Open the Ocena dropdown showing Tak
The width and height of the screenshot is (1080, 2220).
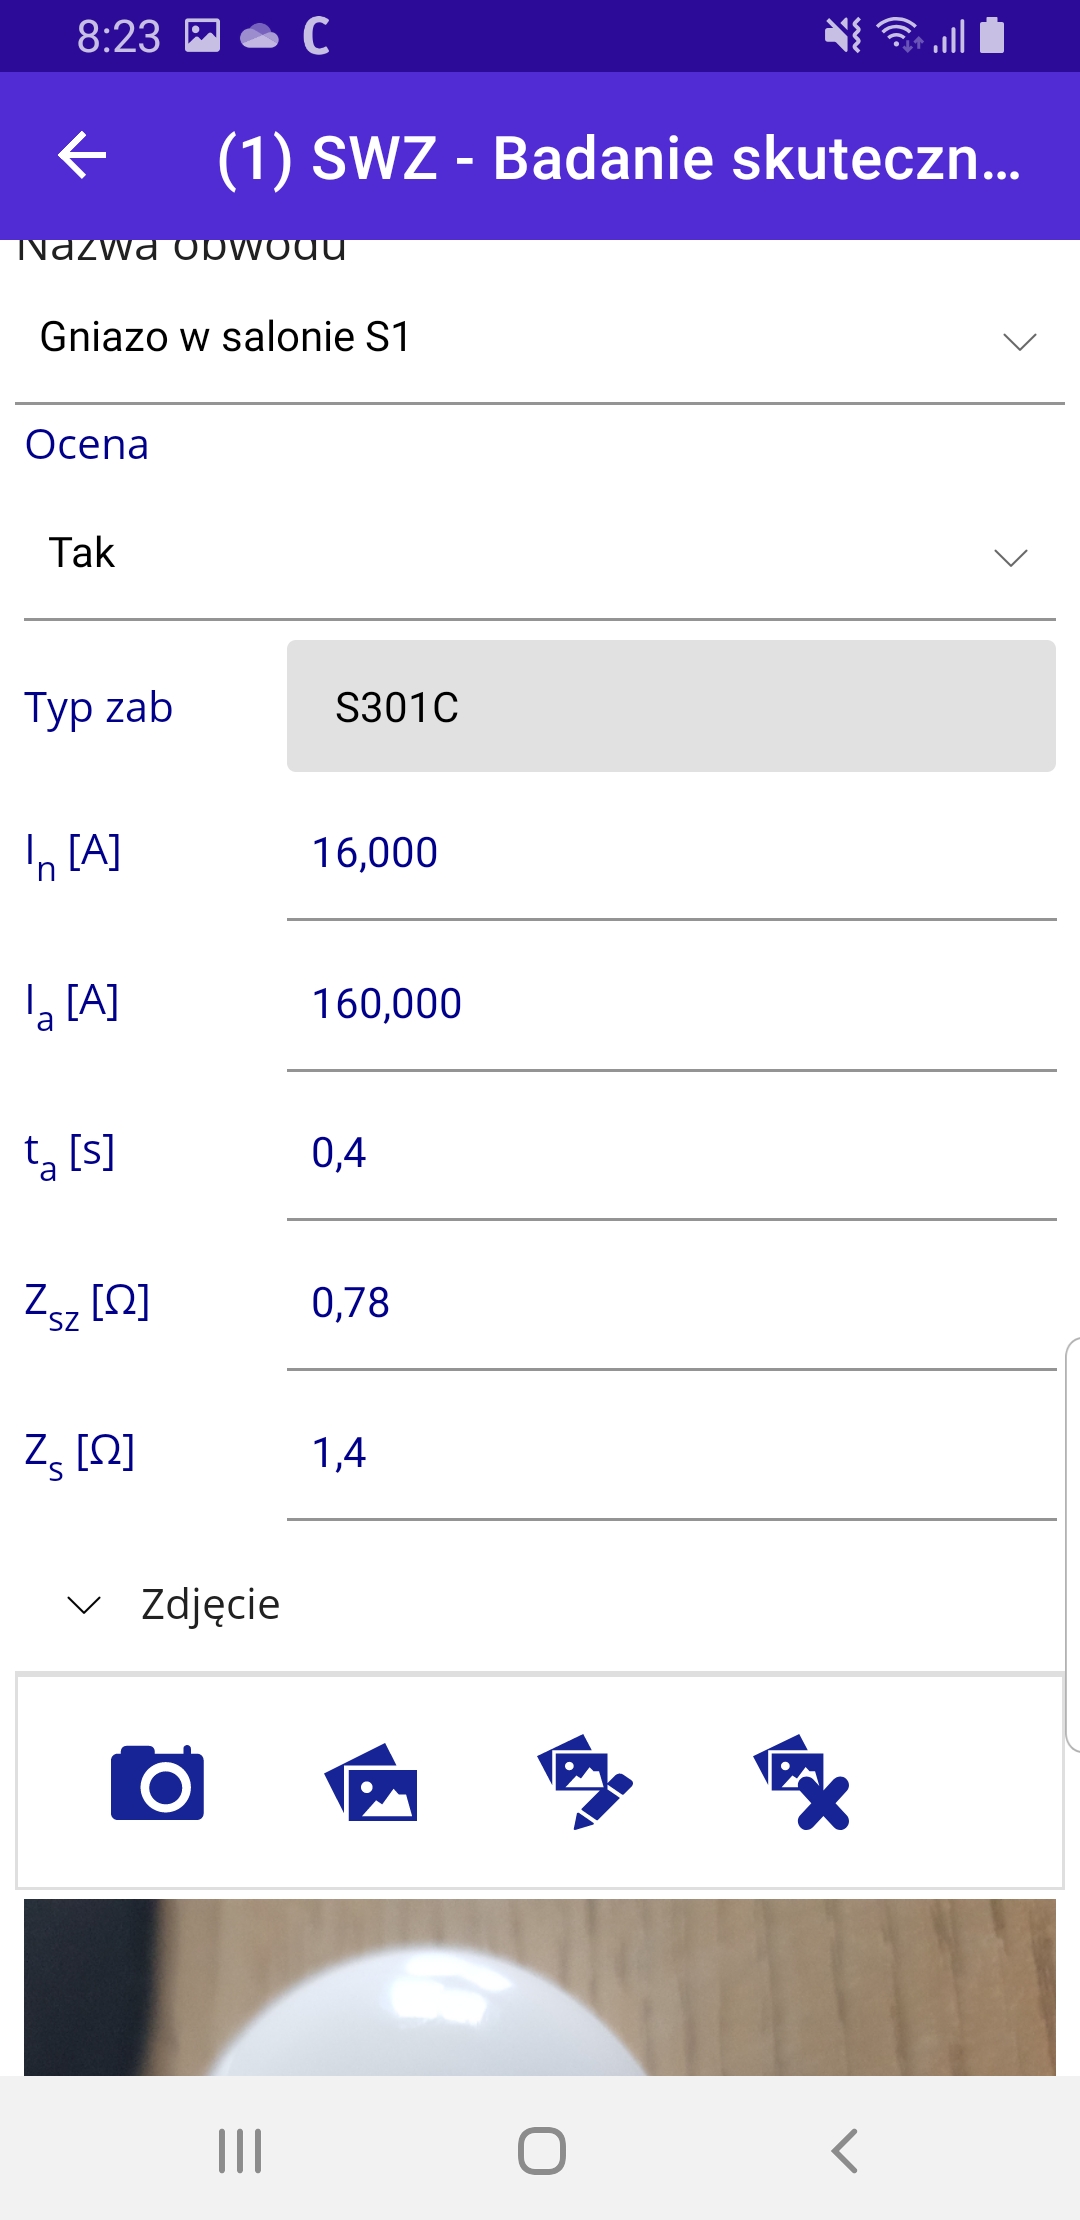coord(540,553)
